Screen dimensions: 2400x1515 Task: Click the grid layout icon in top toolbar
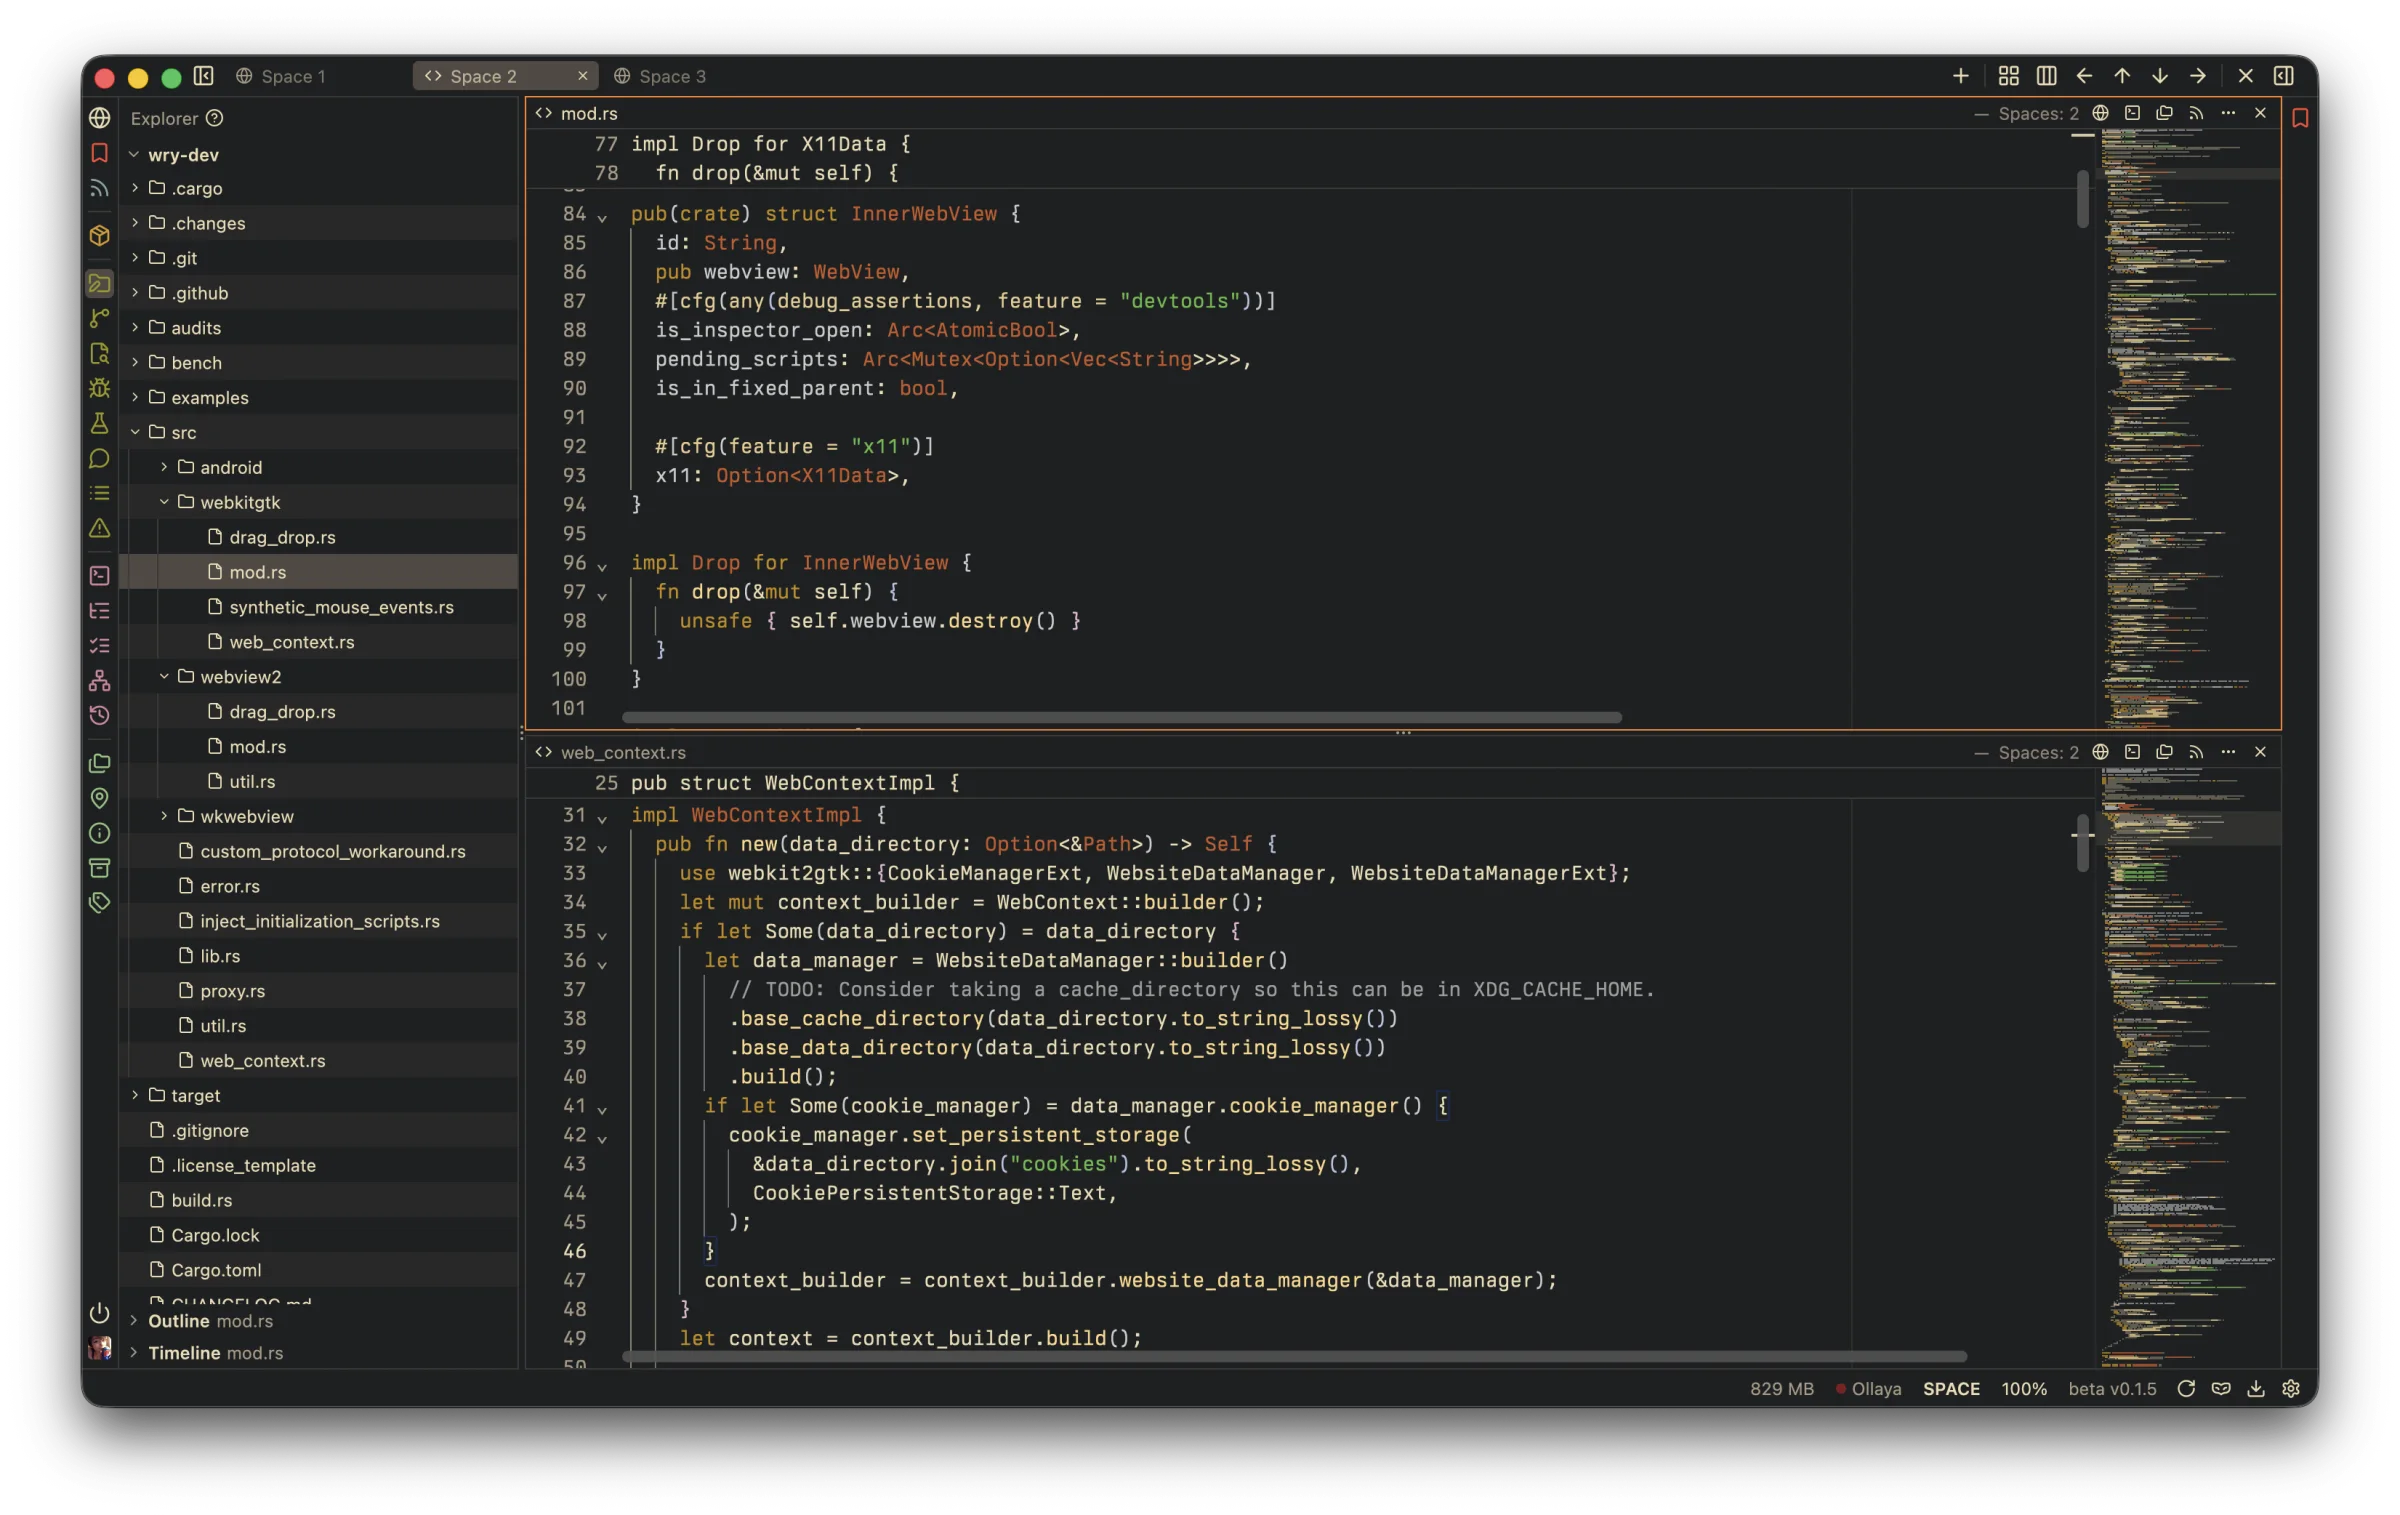tap(2008, 76)
